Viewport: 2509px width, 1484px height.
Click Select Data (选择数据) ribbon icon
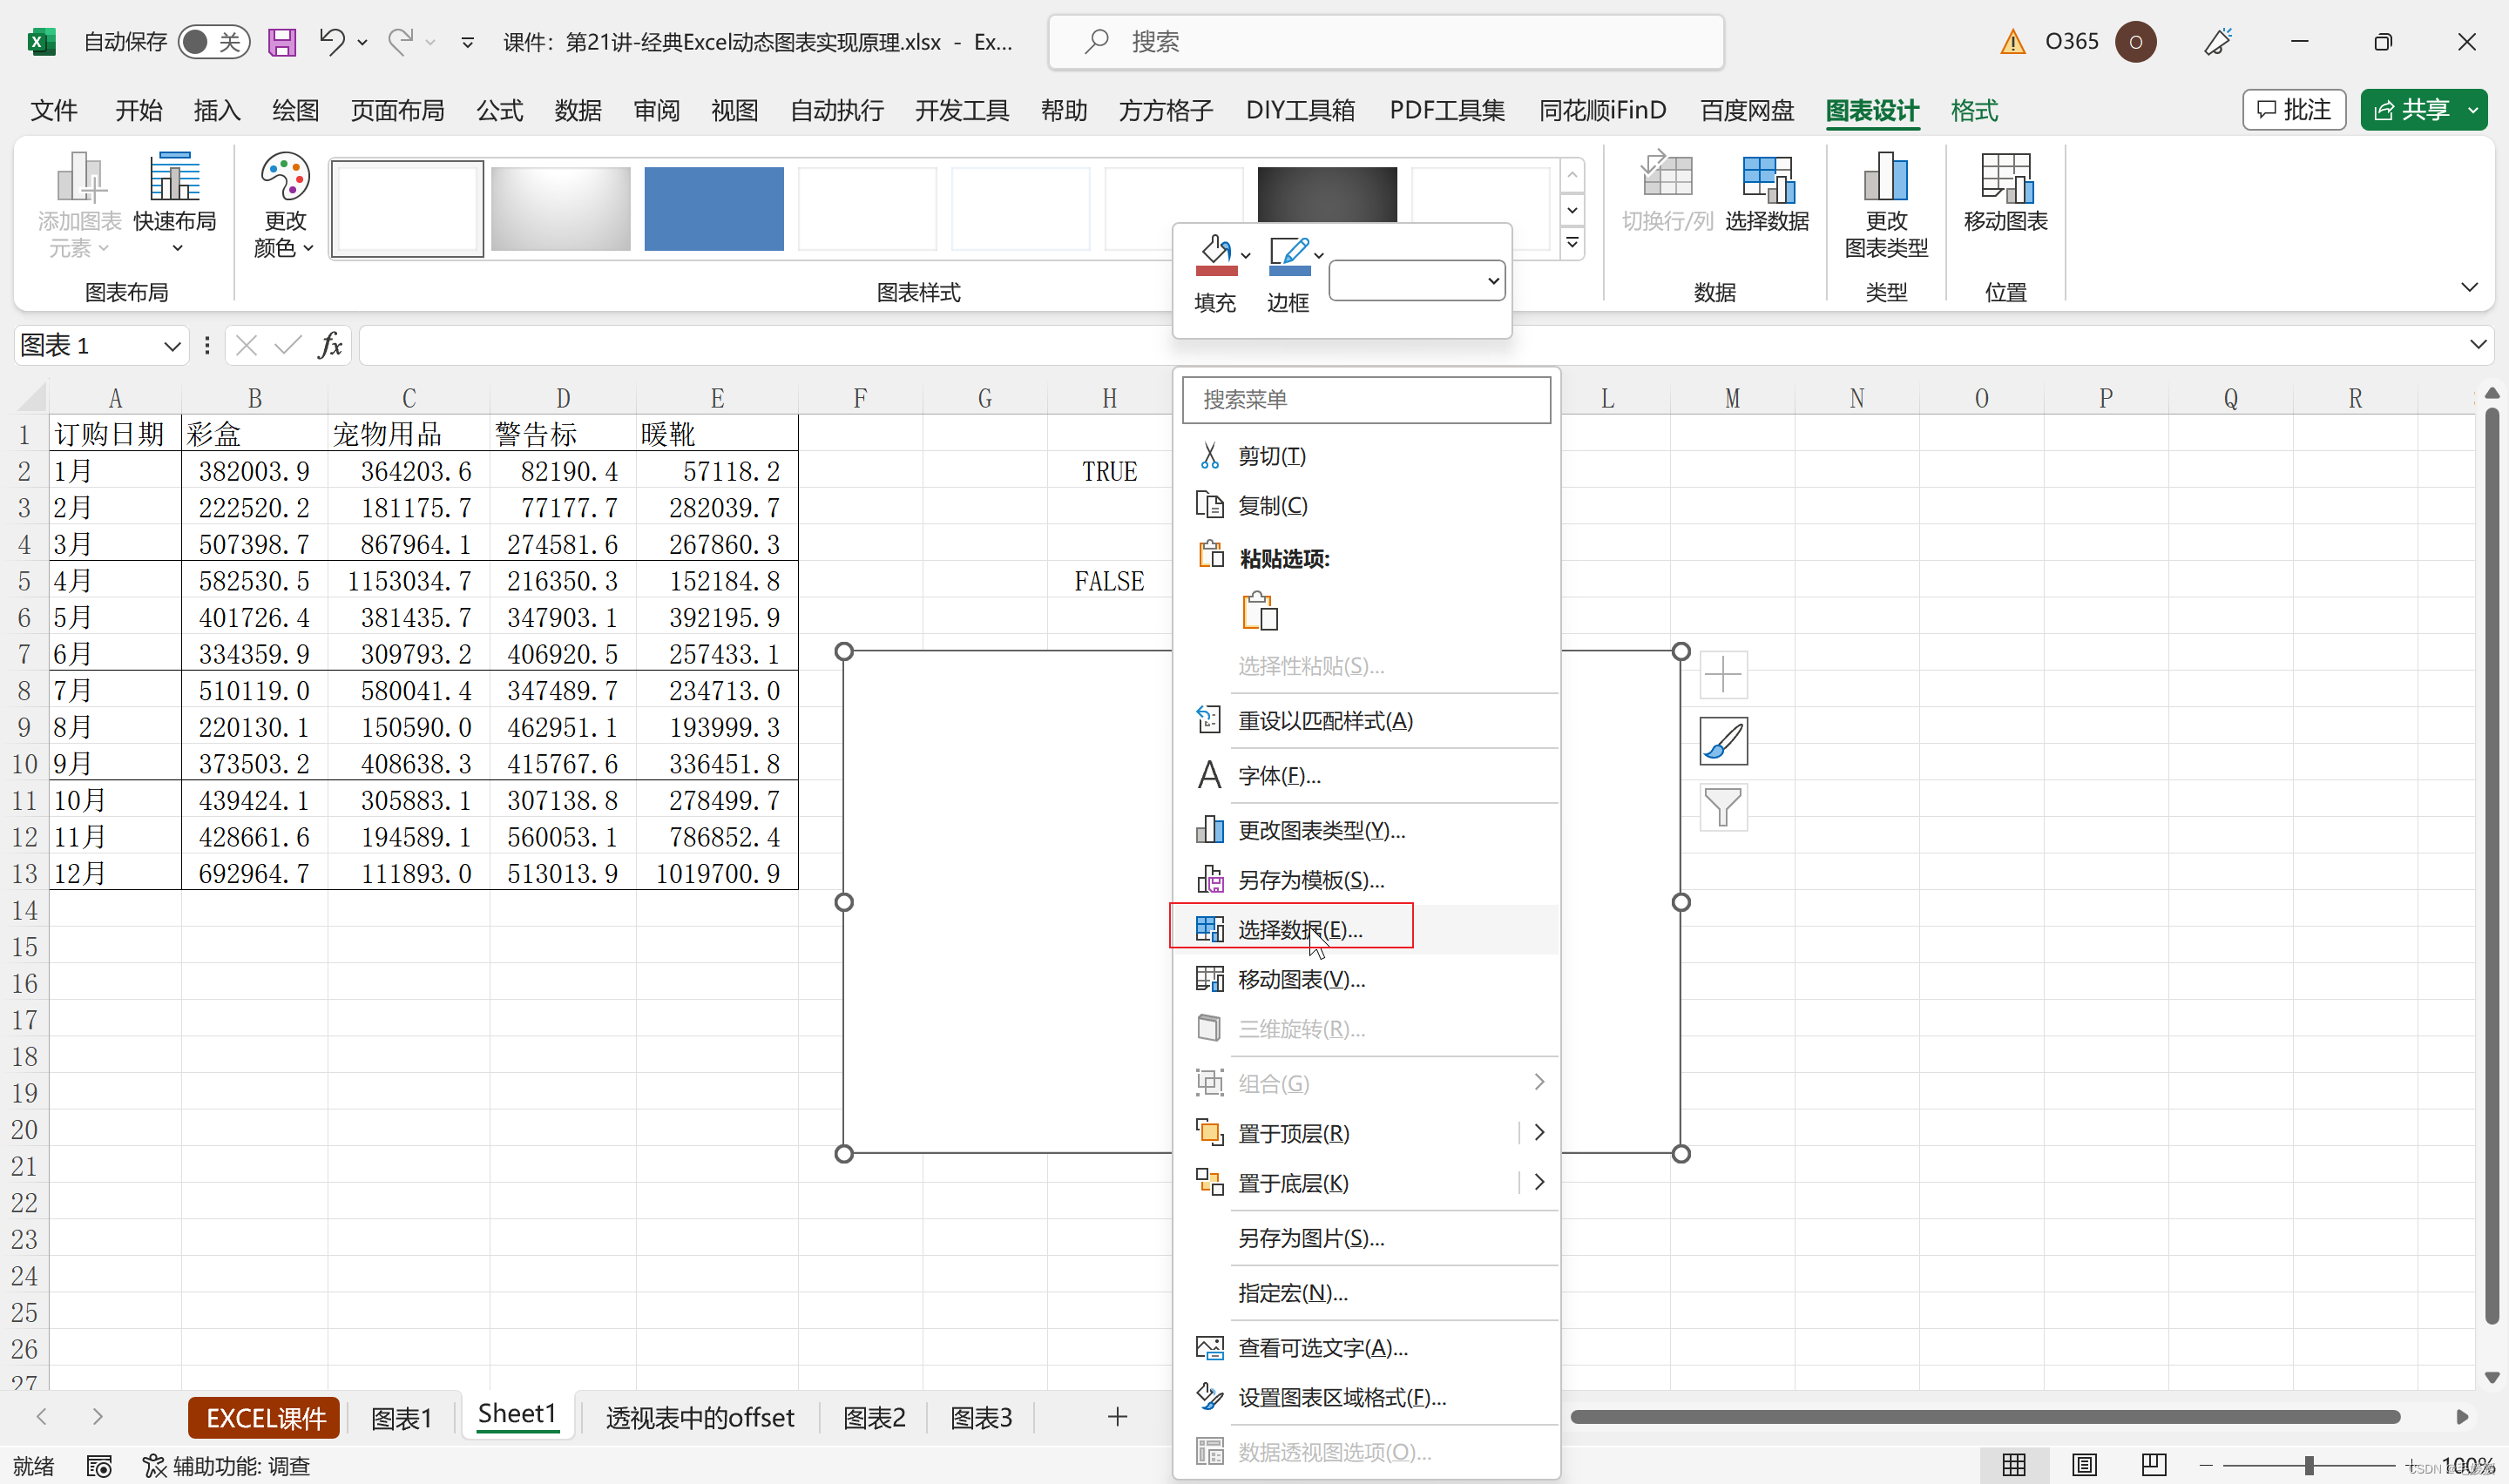coord(1767,194)
